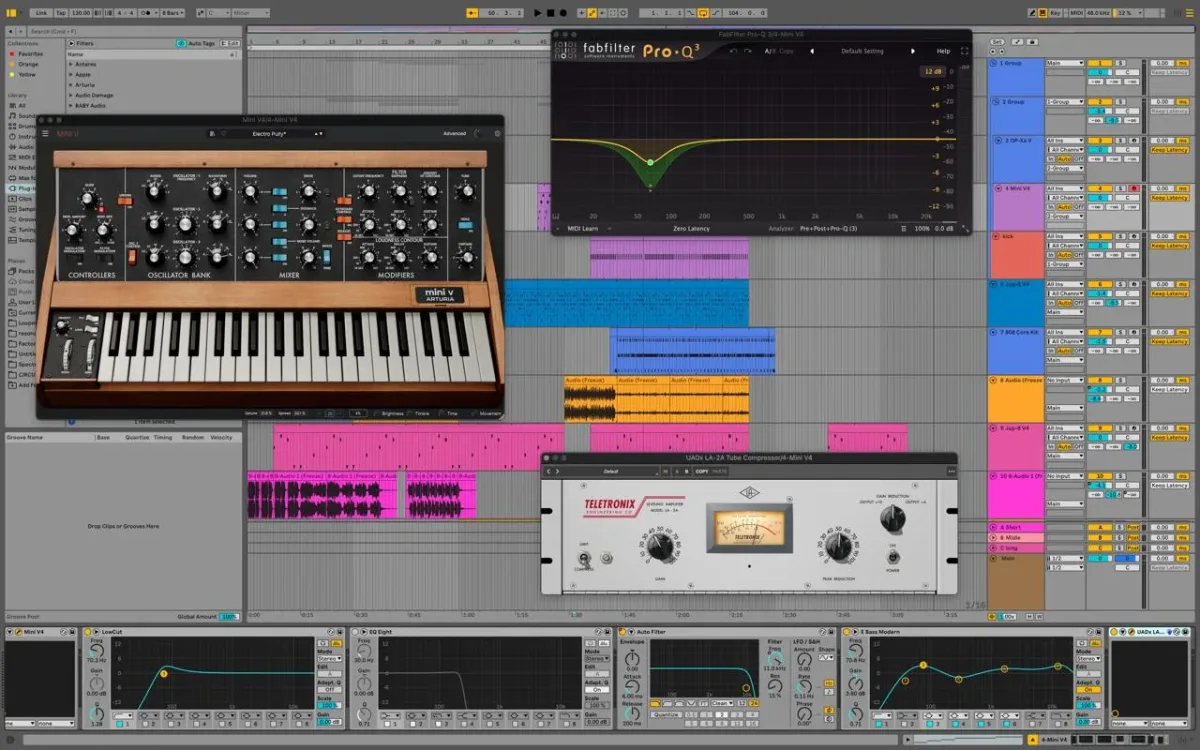Viewport: 1200px width, 750px height.
Task: Click the Record button in the transport bar
Action: (x=563, y=13)
